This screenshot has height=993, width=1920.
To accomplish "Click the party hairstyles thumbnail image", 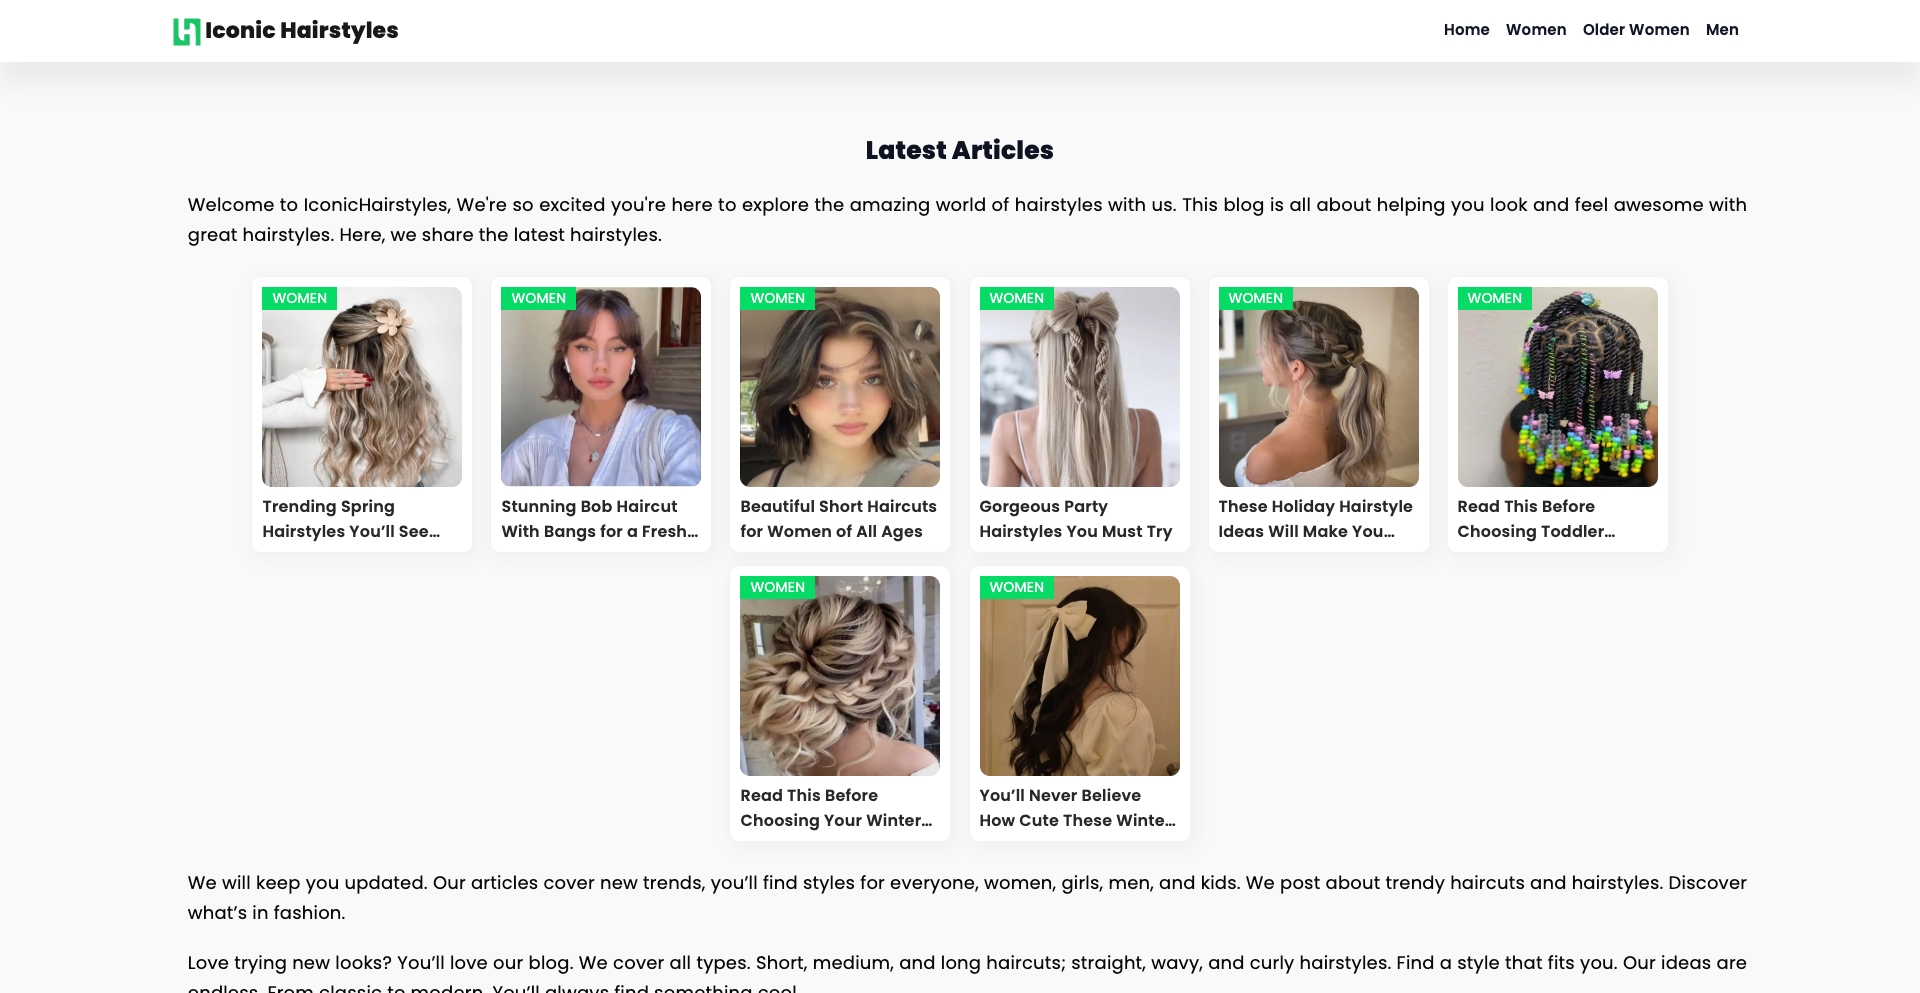I will pos(1079,386).
